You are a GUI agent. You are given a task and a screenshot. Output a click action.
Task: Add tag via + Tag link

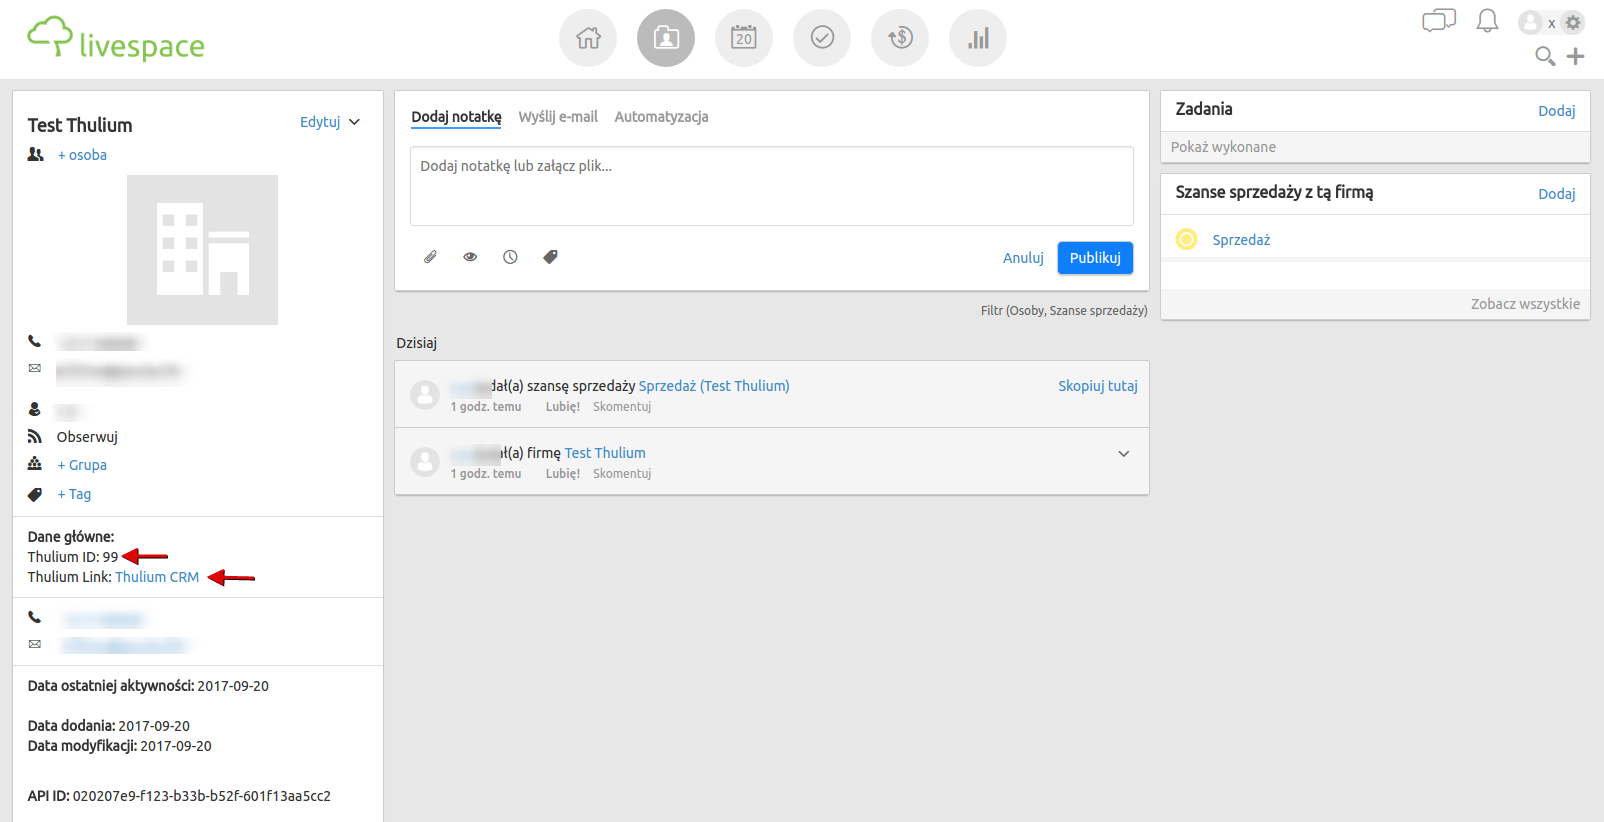coord(74,494)
